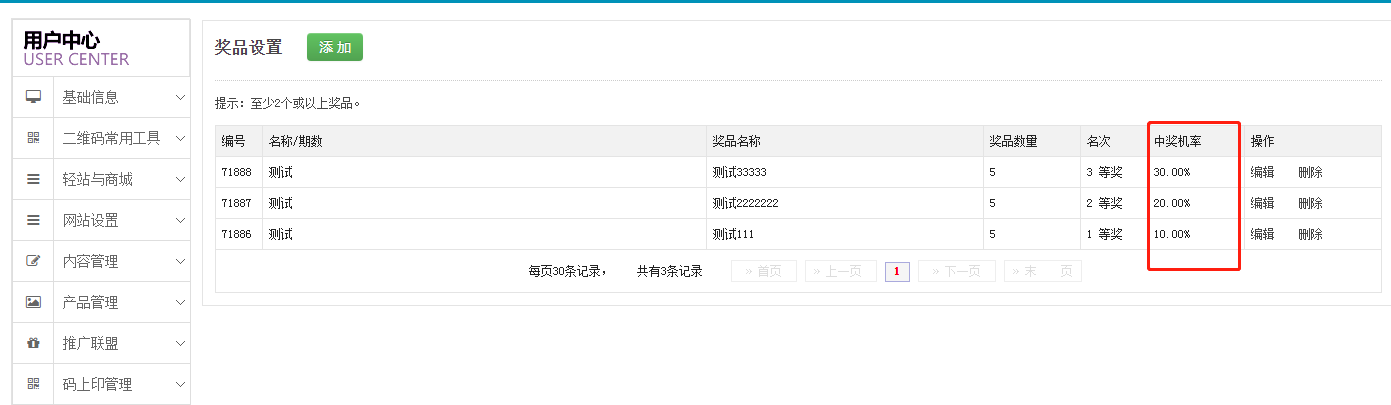Expand the 内容管理 chevron arrow
1391x405 pixels.
[180, 261]
